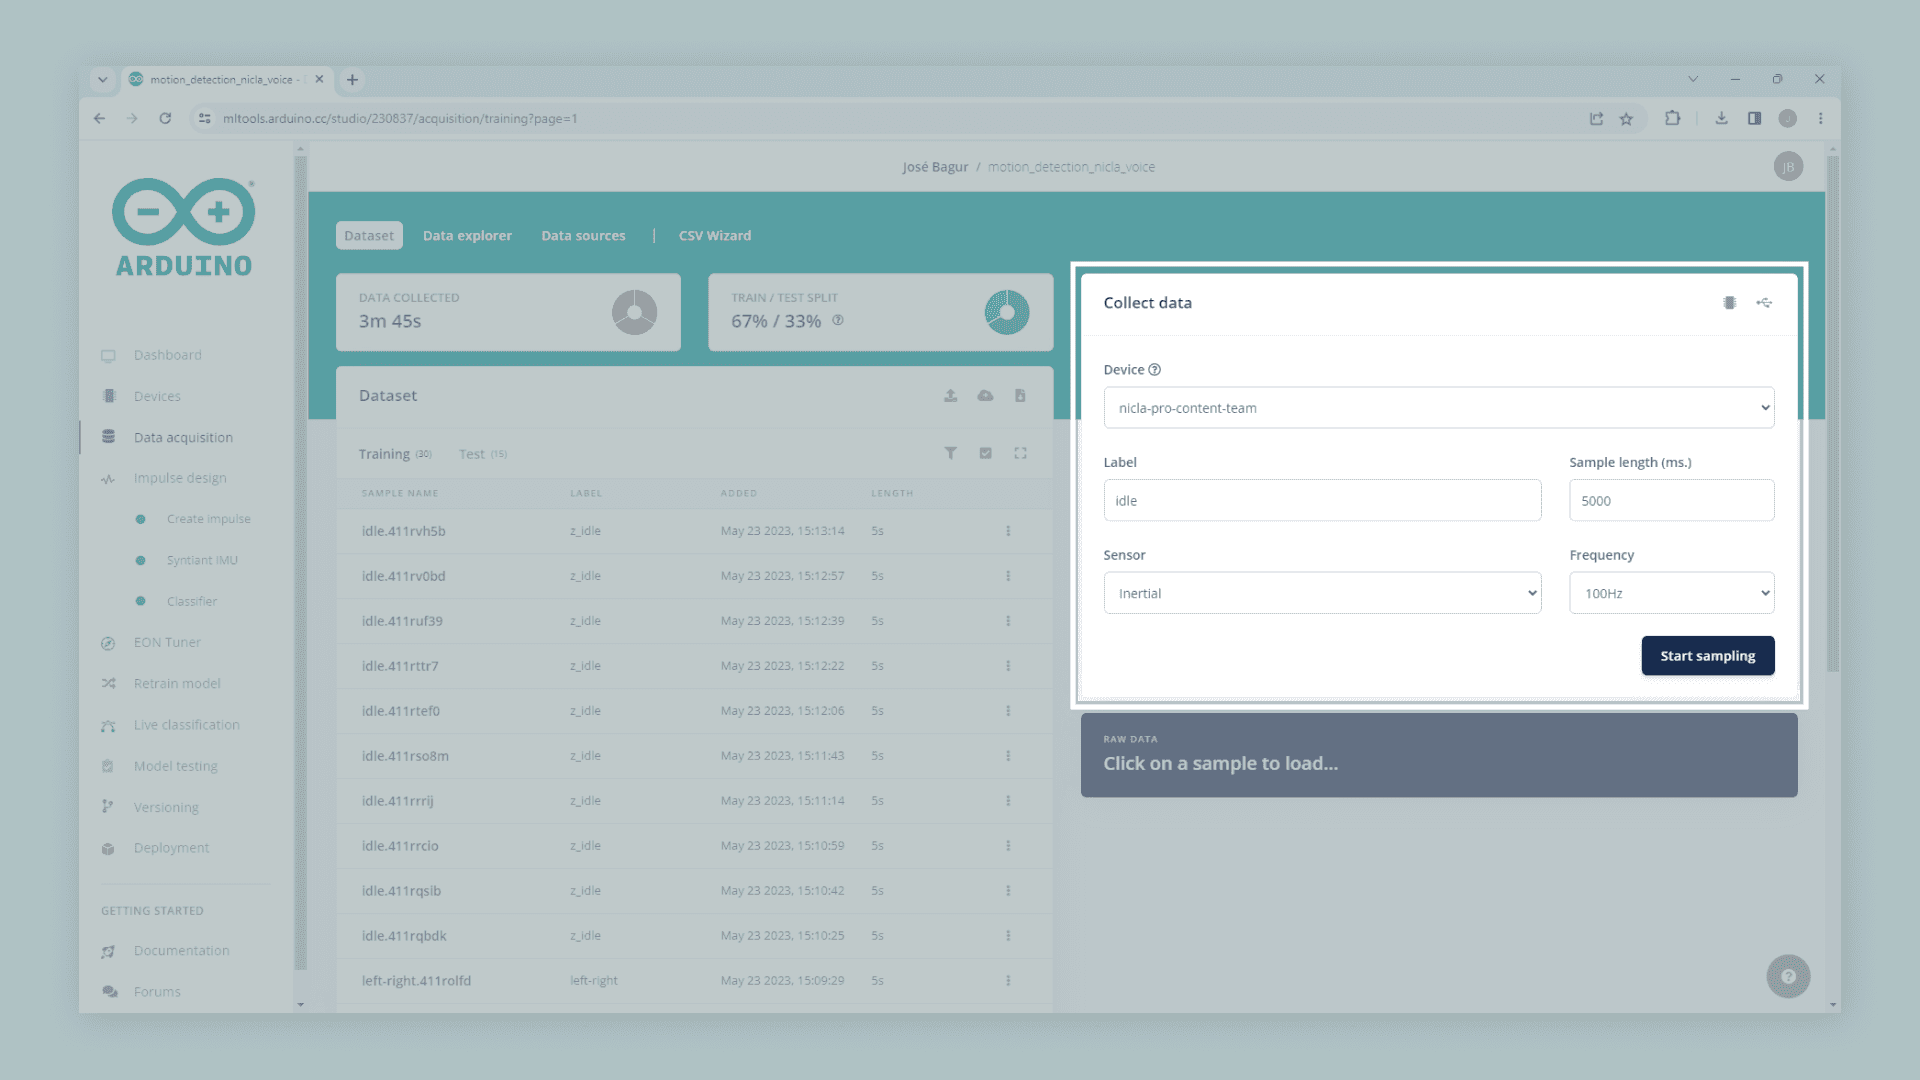1920x1080 pixels.
Task: Click the USB connect icon in Collect data
Action: point(1764,303)
